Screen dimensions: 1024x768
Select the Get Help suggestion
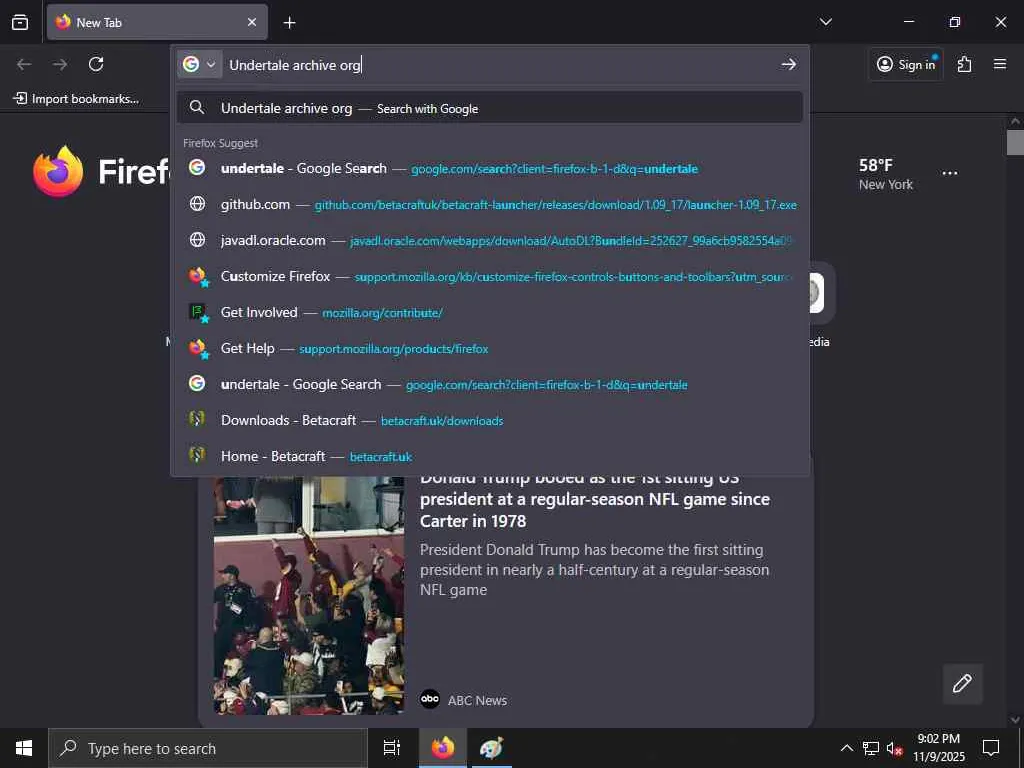point(489,348)
